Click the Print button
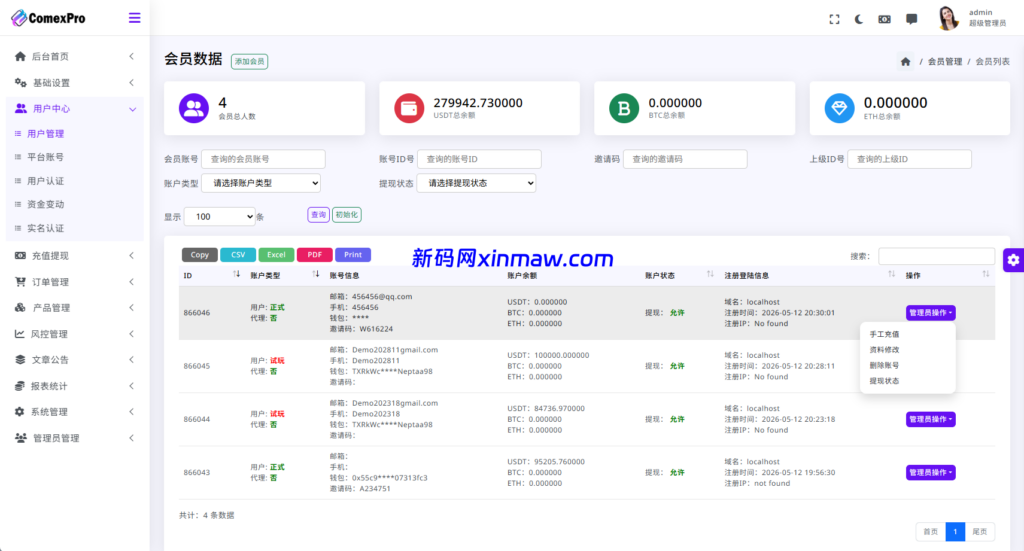Image resolution: width=1024 pixels, height=551 pixels. coord(353,255)
